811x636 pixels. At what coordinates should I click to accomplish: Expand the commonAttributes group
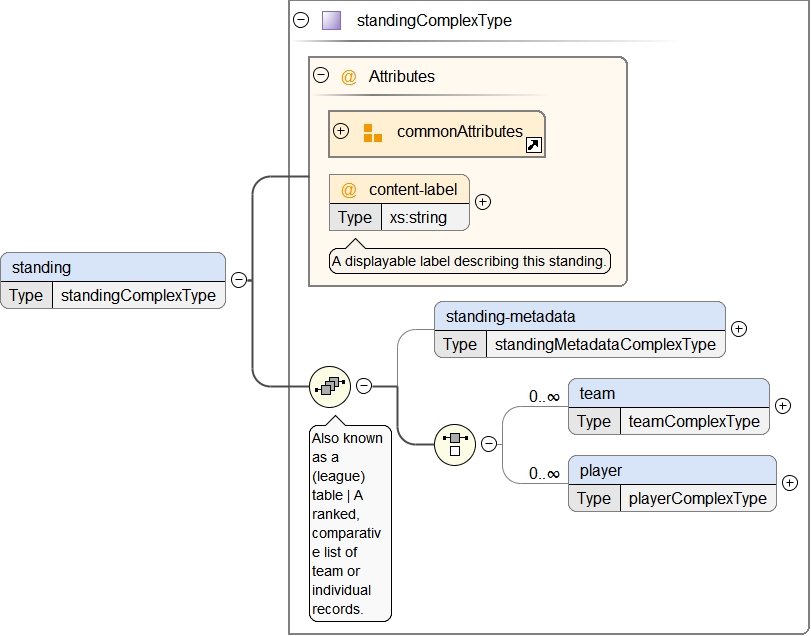[x=341, y=131]
